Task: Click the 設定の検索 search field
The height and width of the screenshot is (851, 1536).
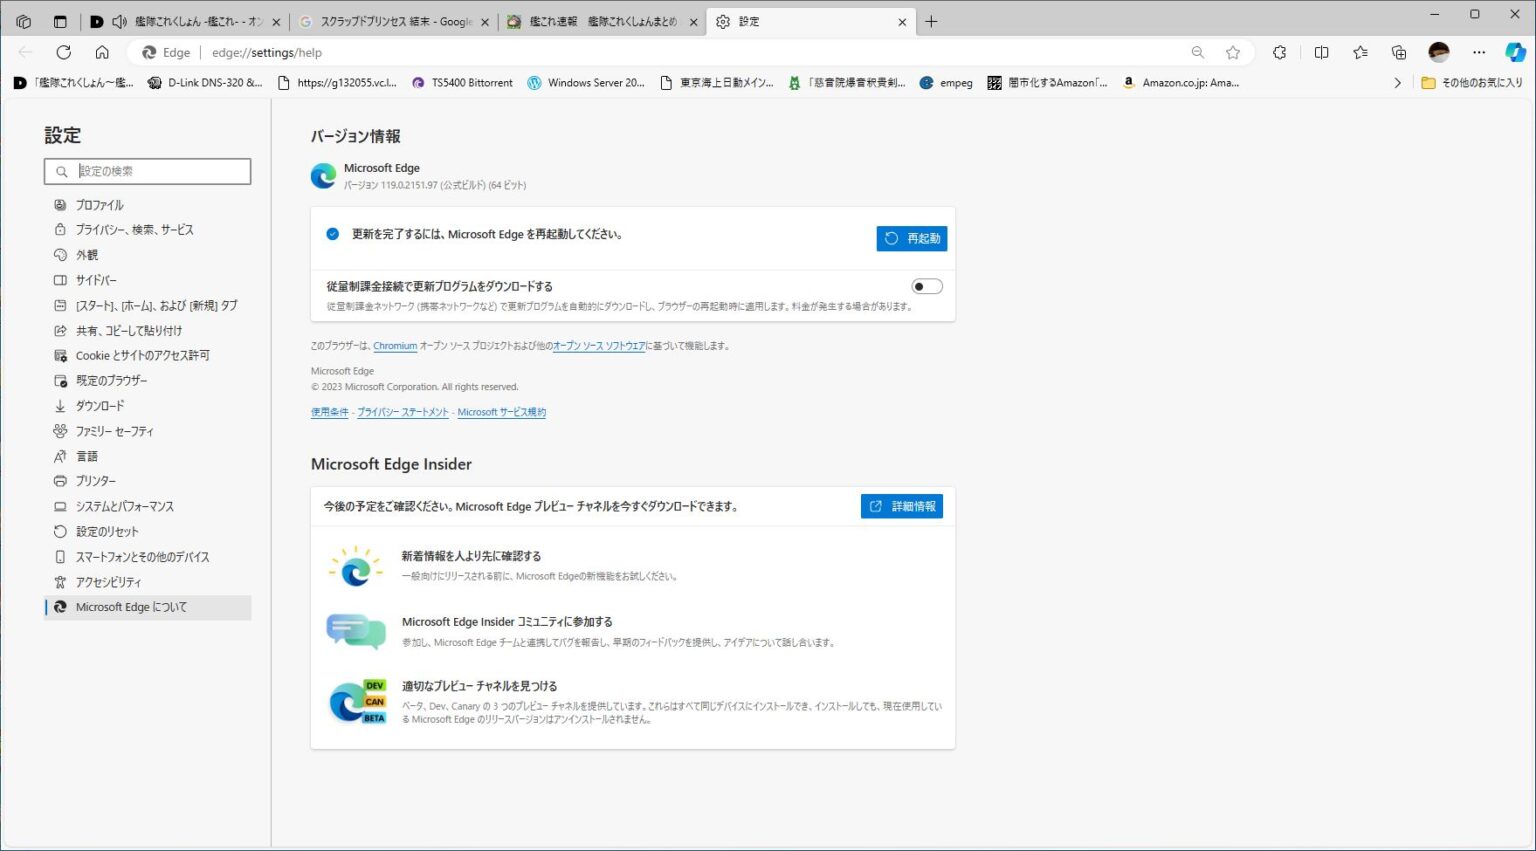Action: coord(147,171)
